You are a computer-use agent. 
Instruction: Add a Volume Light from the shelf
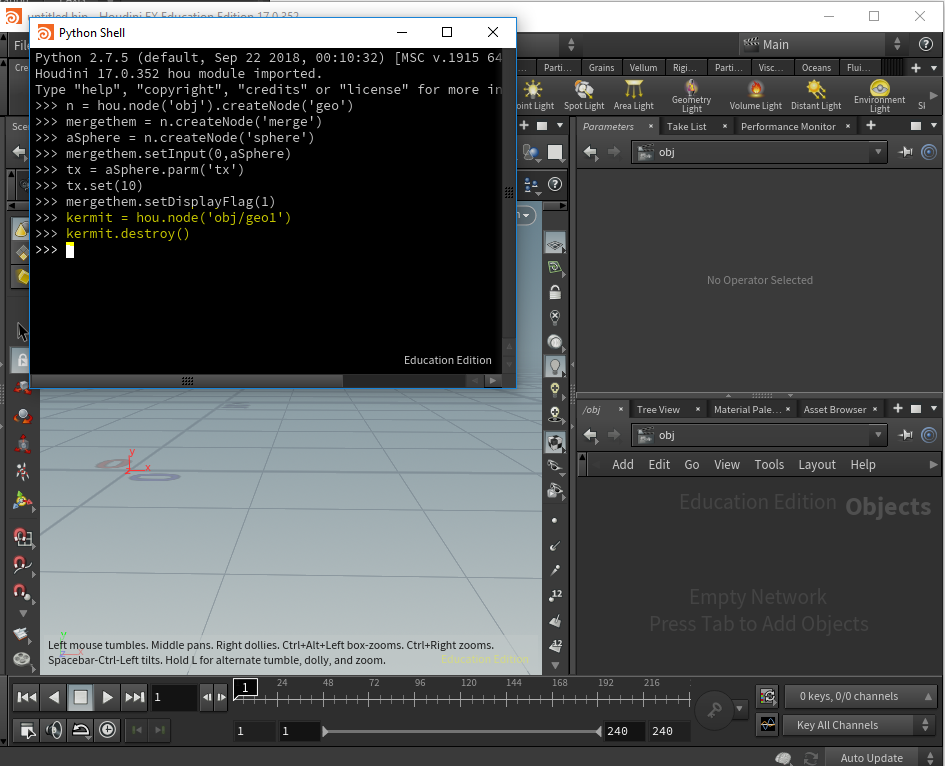coord(756,95)
